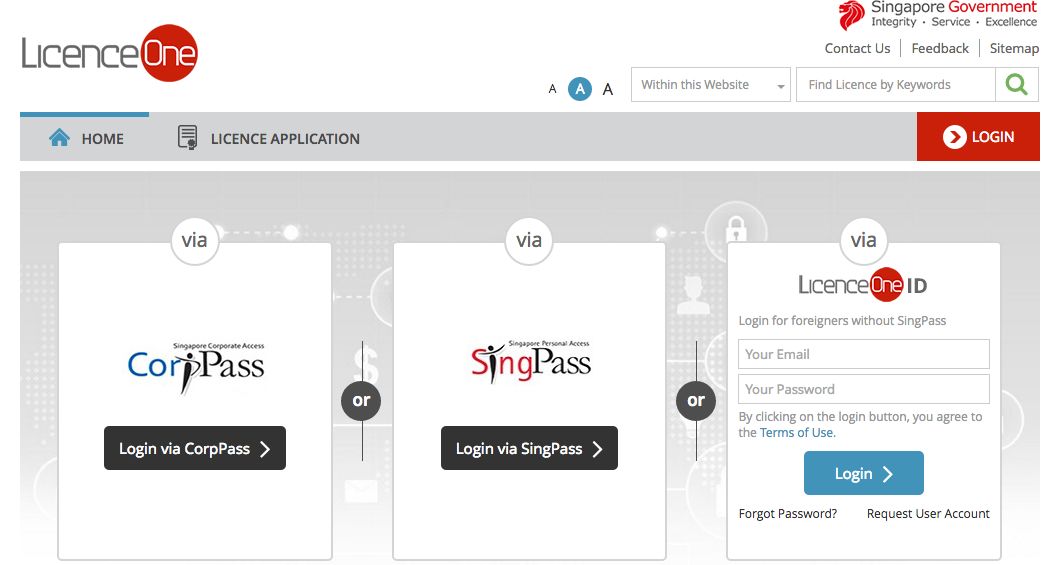Click the licence application document icon

coord(187,137)
